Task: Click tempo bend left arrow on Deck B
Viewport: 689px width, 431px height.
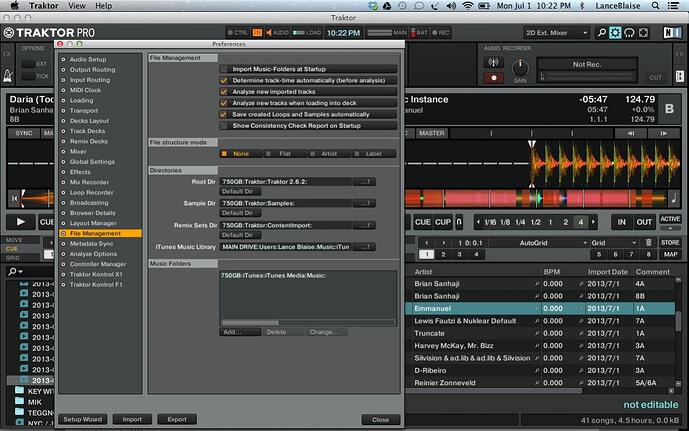Action: (x=631, y=133)
